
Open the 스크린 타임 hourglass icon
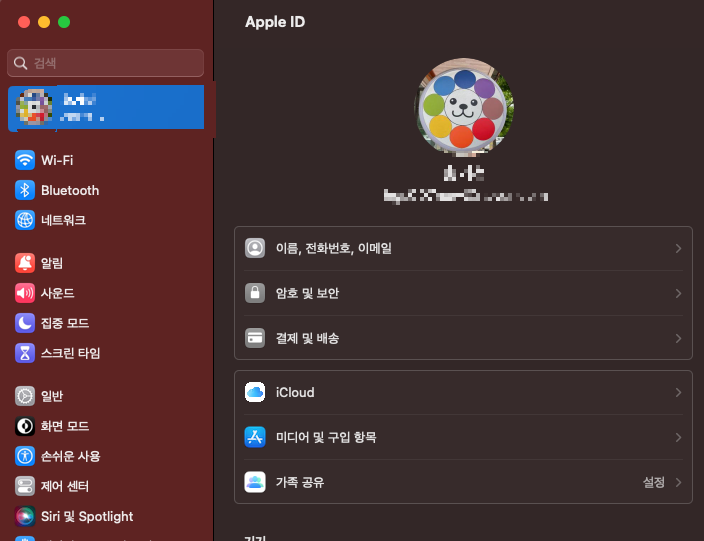click(x=25, y=353)
